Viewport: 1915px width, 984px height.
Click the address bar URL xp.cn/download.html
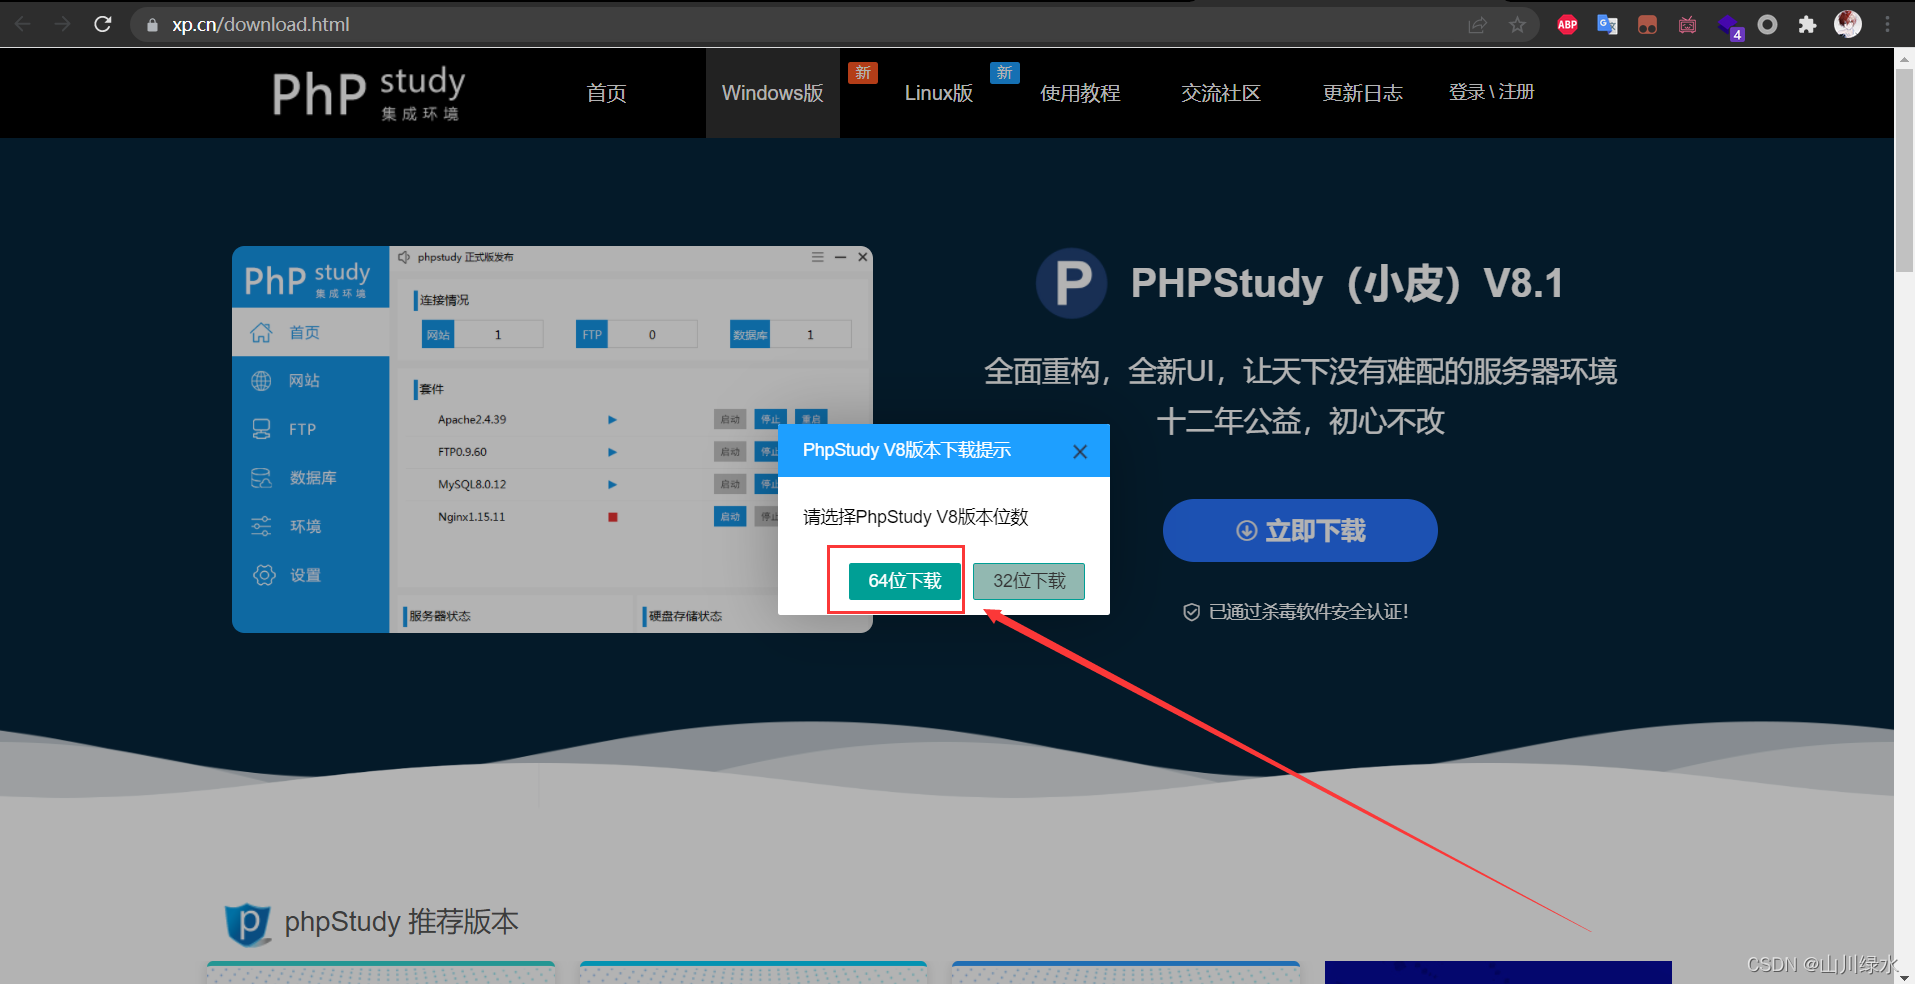click(x=260, y=25)
